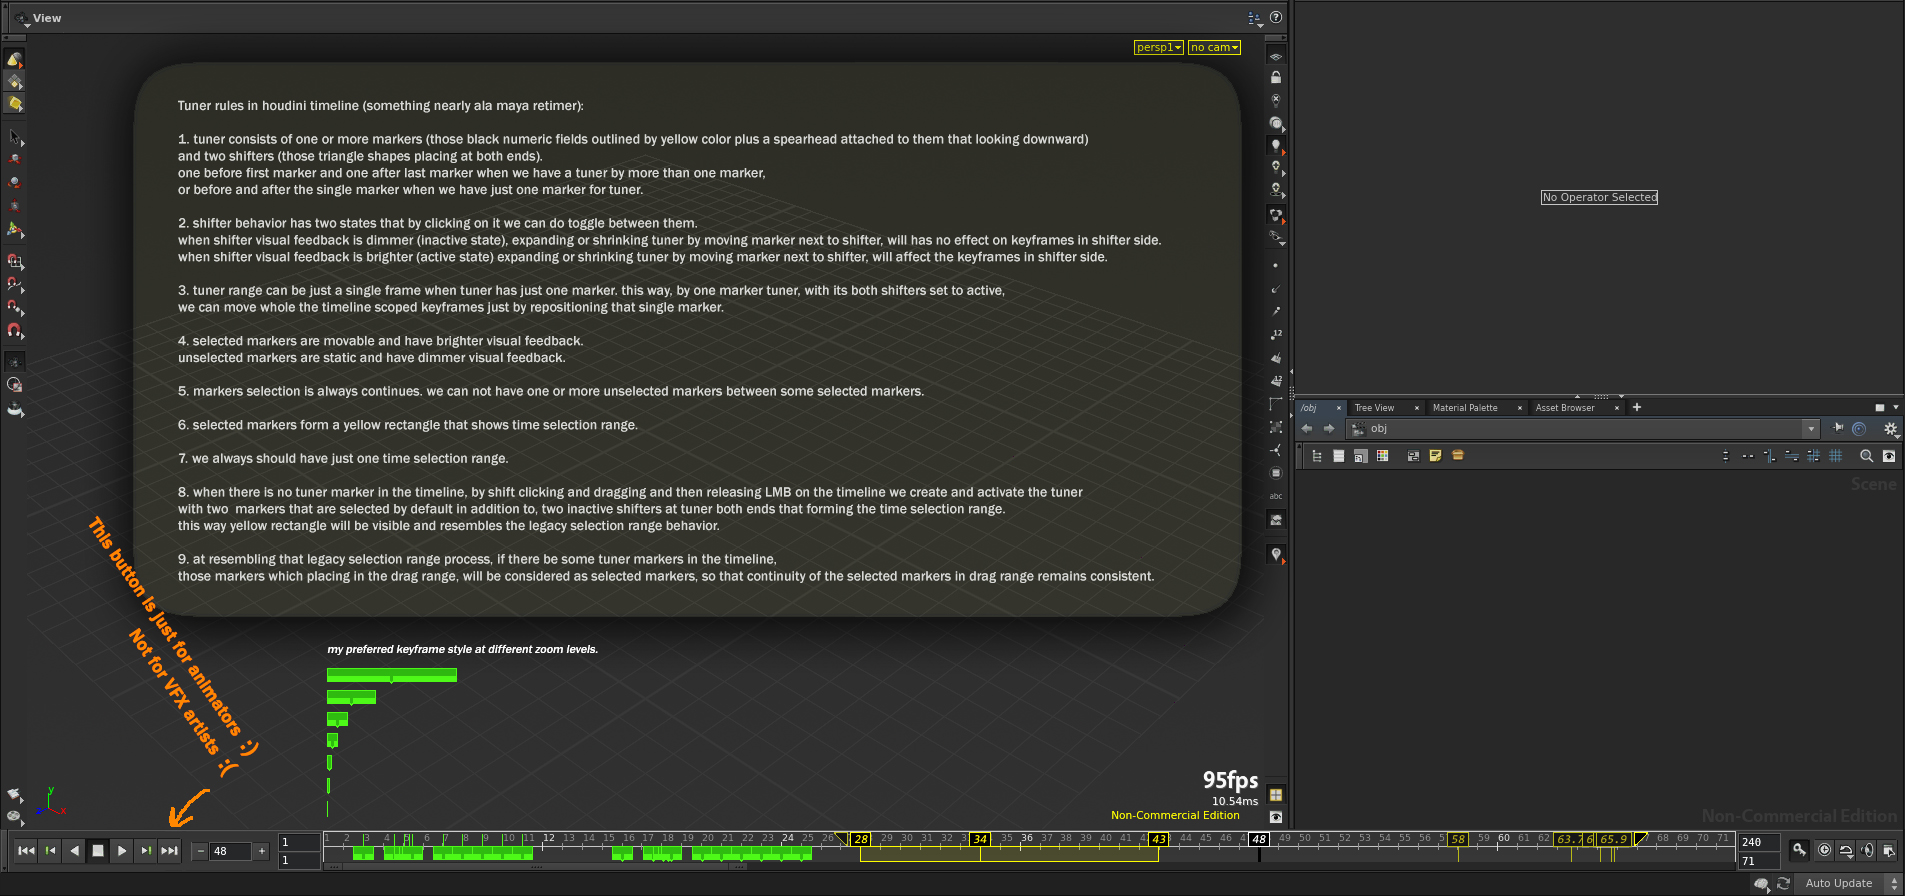Add a new pane tab with plus
The image size is (1905, 896).
pyautogui.click(x=1637, y=407)
